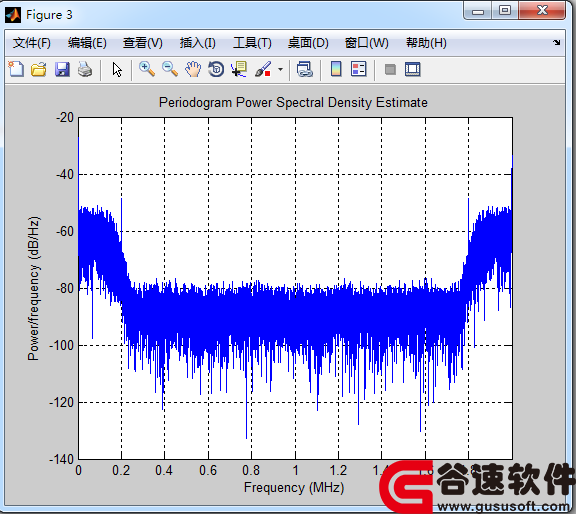Open a file with the folder icon
The image size is (576, 514).
pyautogui.click(x=39, y=69)
